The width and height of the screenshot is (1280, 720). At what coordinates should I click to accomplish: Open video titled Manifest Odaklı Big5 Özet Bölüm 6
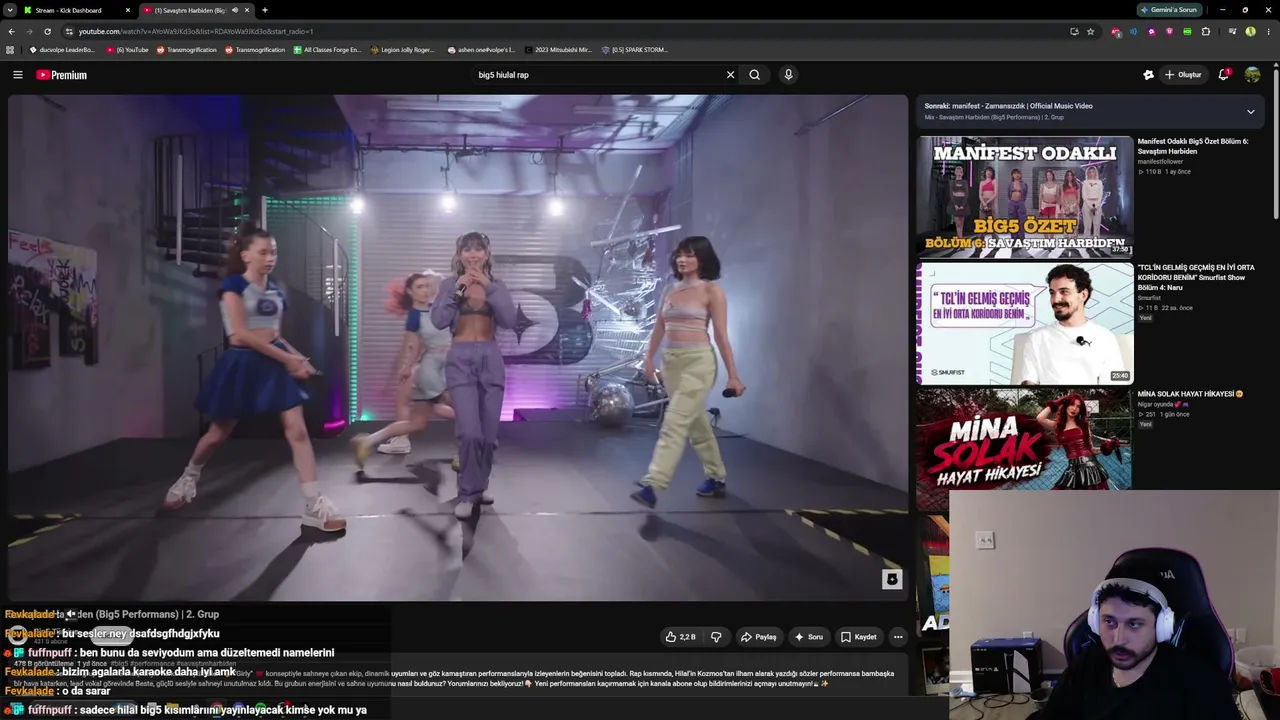(x=1193, y=146)
